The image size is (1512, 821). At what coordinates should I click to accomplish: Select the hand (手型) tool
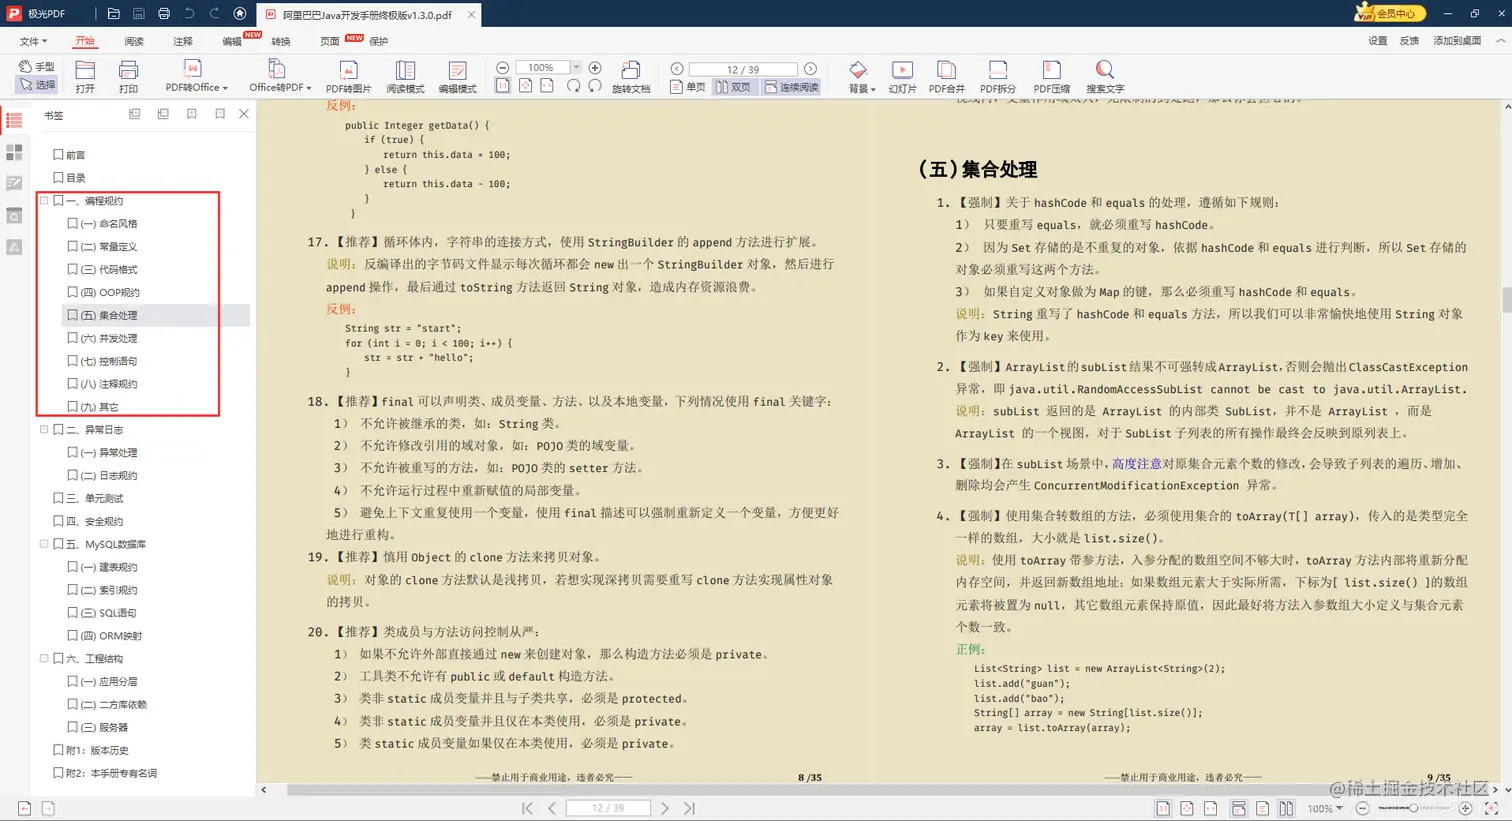click(x=37, y=67)
